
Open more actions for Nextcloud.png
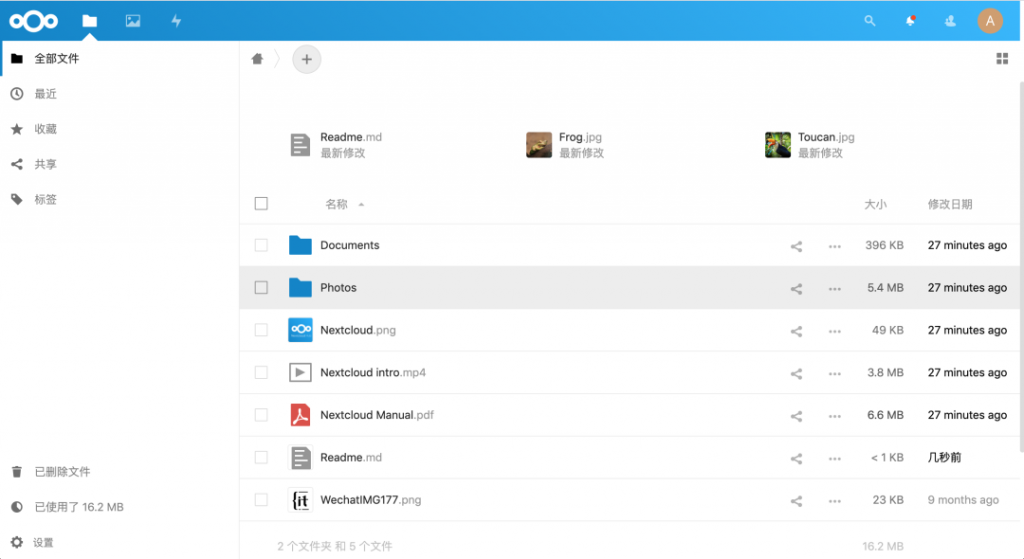(834, 331)
